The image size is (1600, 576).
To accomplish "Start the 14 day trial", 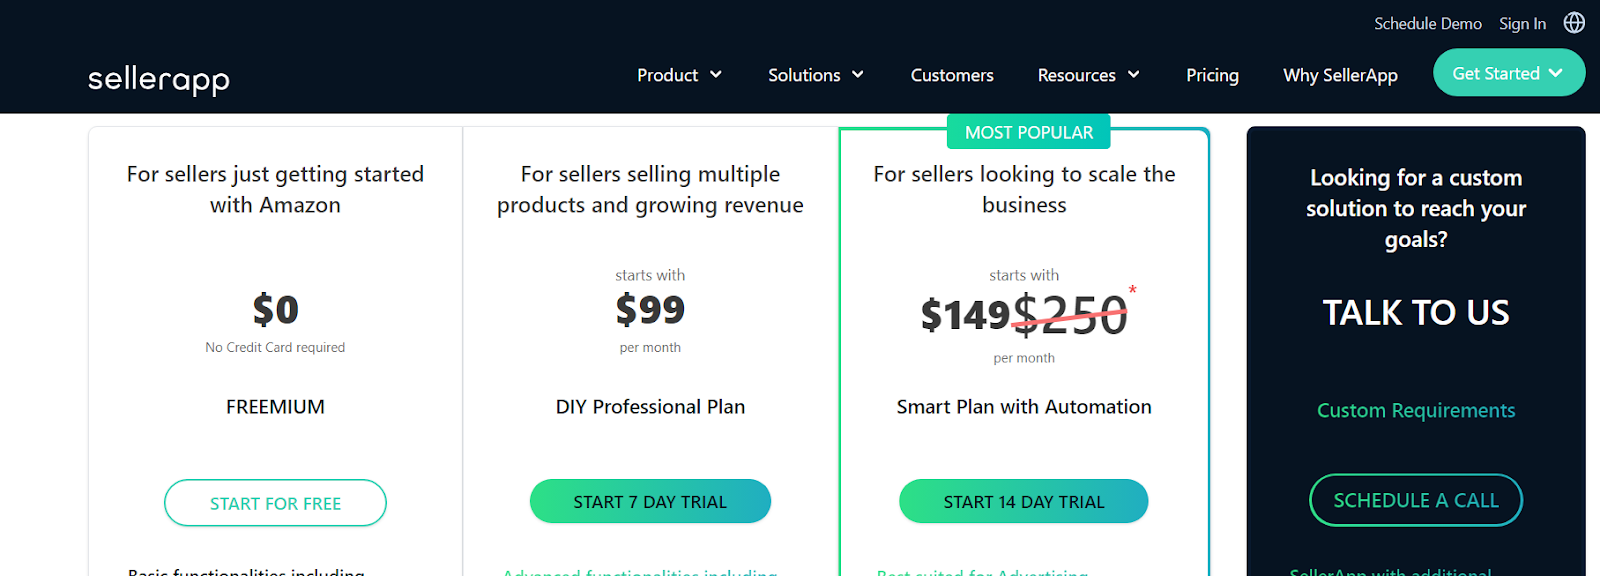I will 1024,501.
